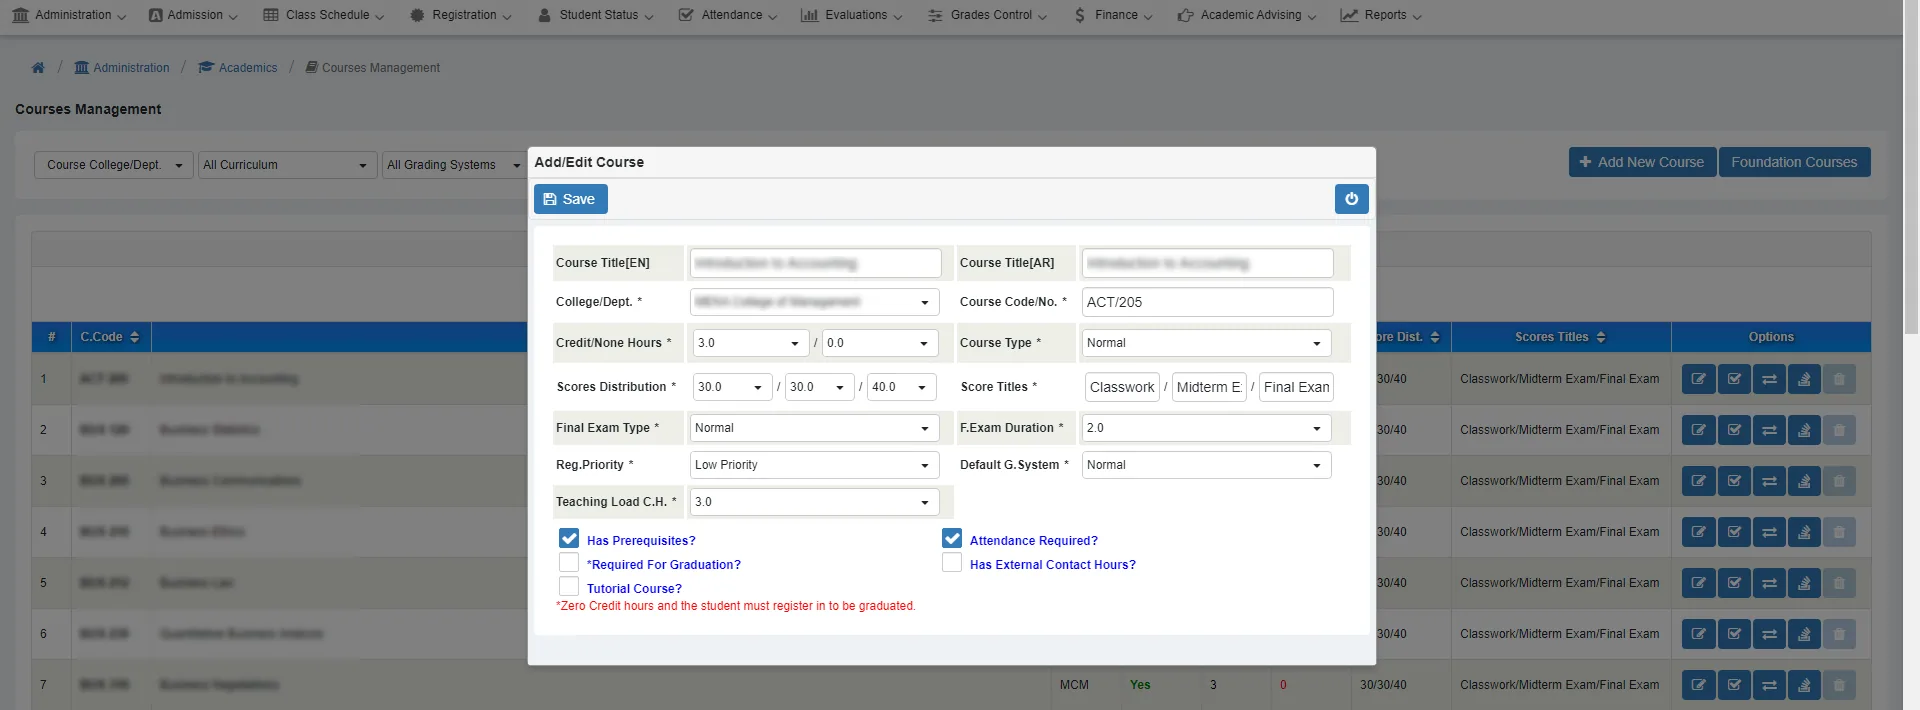Click the home icon in the breadcrumb
This screenshot has width=1920, height=710.
tap(38, 68)
